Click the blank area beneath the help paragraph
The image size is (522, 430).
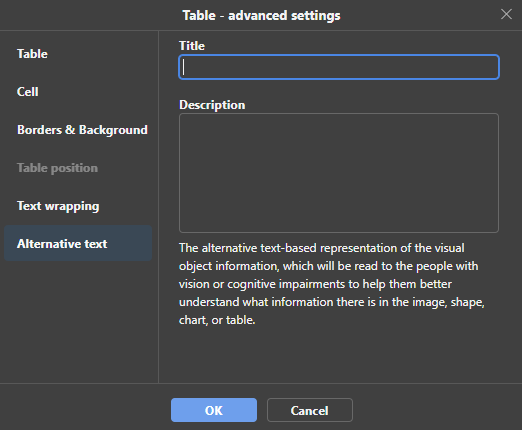tap(339, 355)
